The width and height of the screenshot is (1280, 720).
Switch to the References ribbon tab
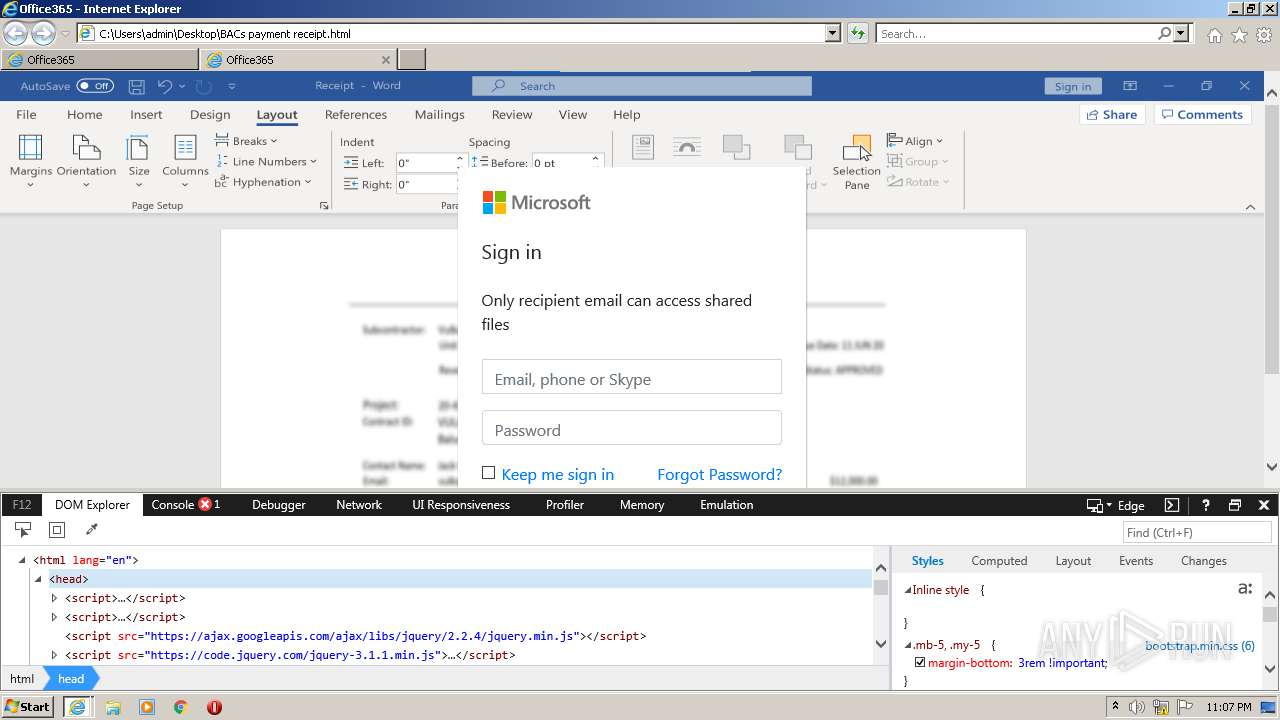356,114
